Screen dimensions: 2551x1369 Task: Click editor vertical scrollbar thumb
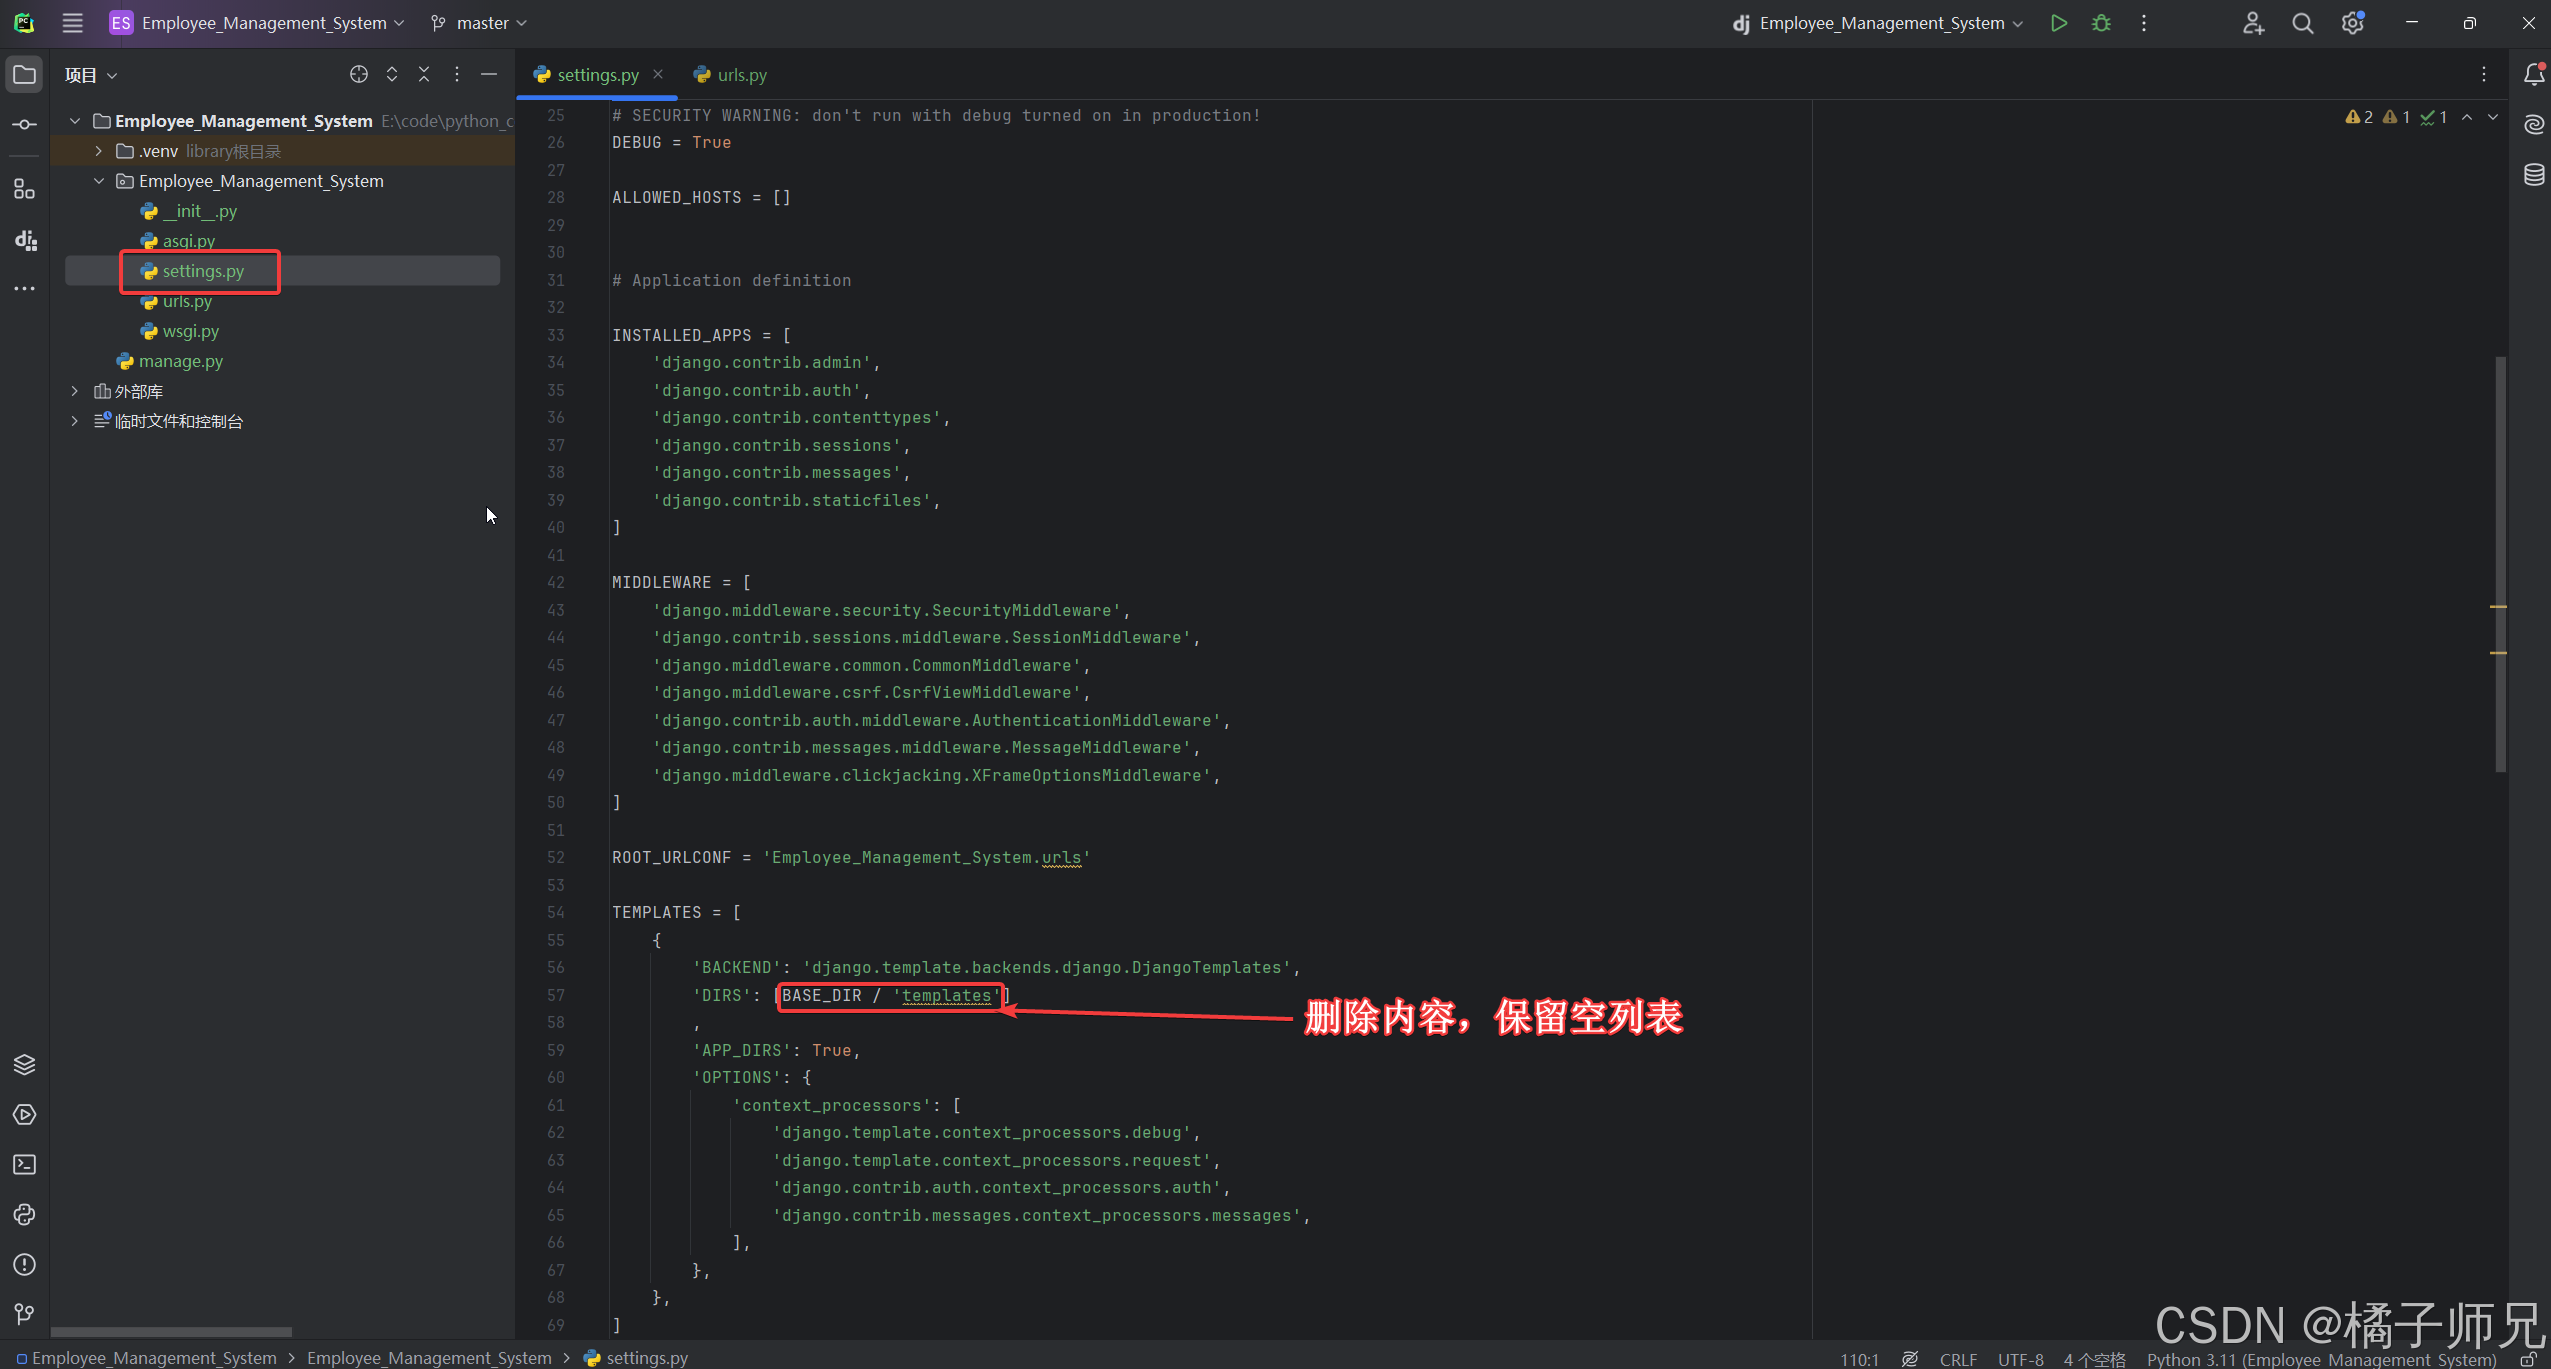click(x=2500, y=564)
